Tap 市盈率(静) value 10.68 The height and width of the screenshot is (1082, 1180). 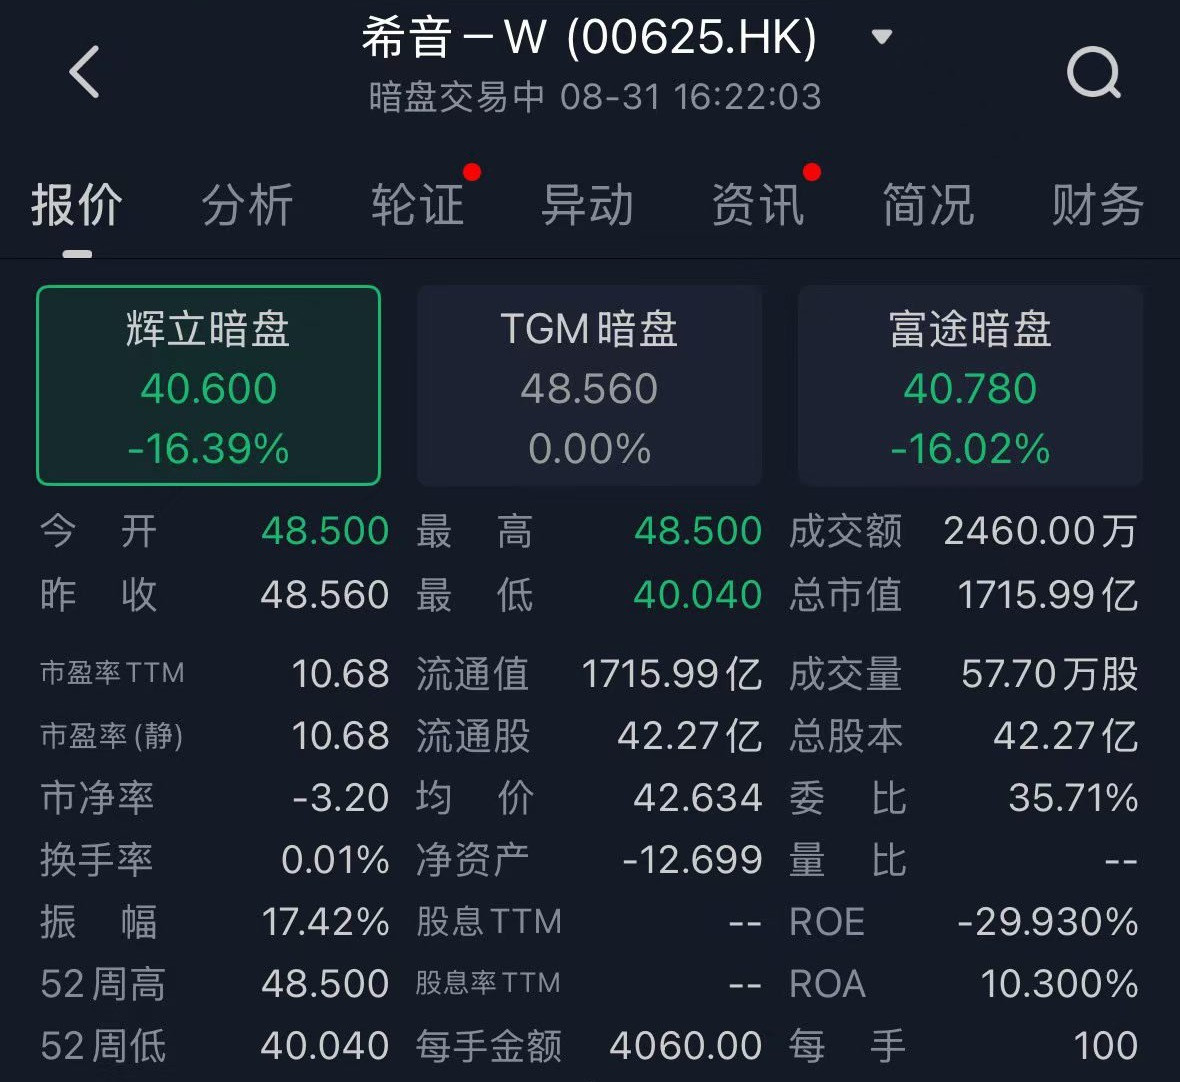coord(340,736)
